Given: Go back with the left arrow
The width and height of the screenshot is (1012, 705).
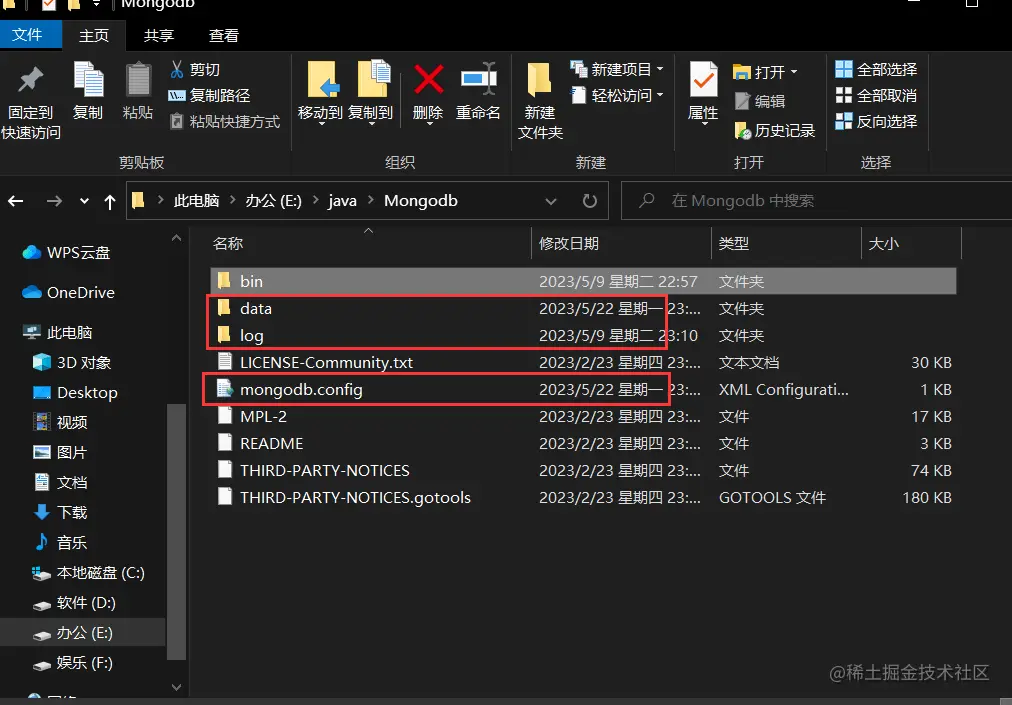Looking at the screenshot, I should pos(15,201).
